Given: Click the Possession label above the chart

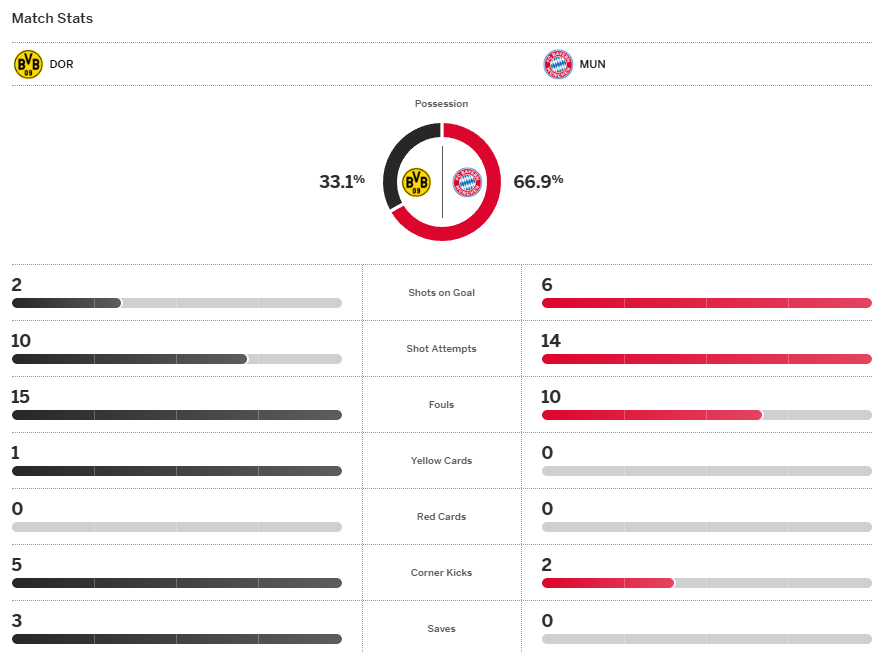Looking at the screenshot, I should (x=441, y=104).
